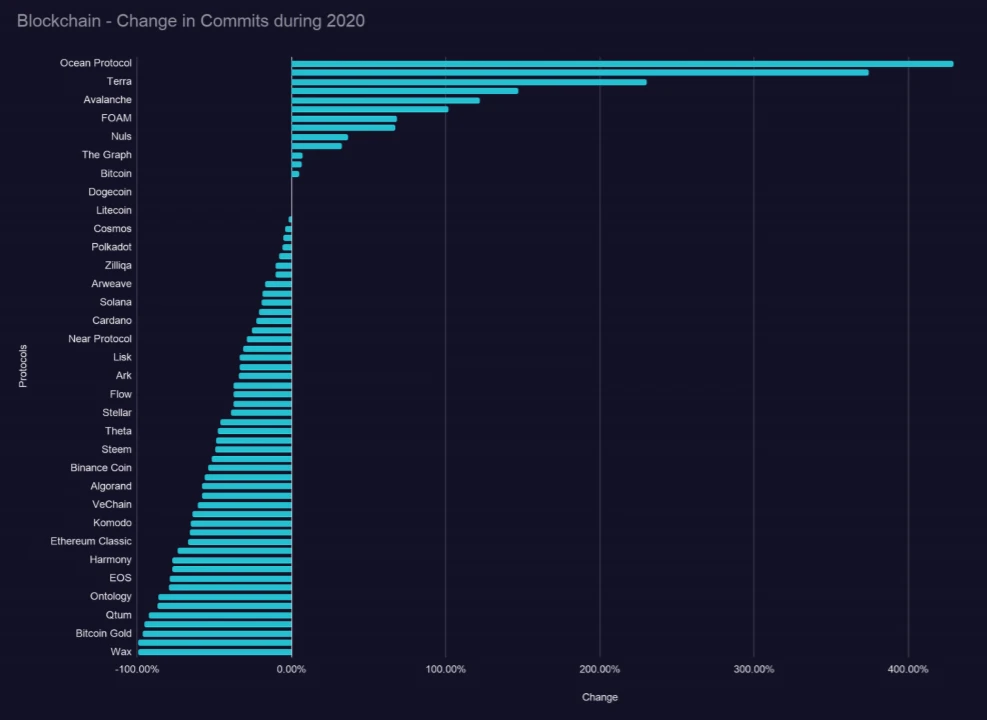Select the Terra axis label
The image size is (987, 720).
coord(119,81)
